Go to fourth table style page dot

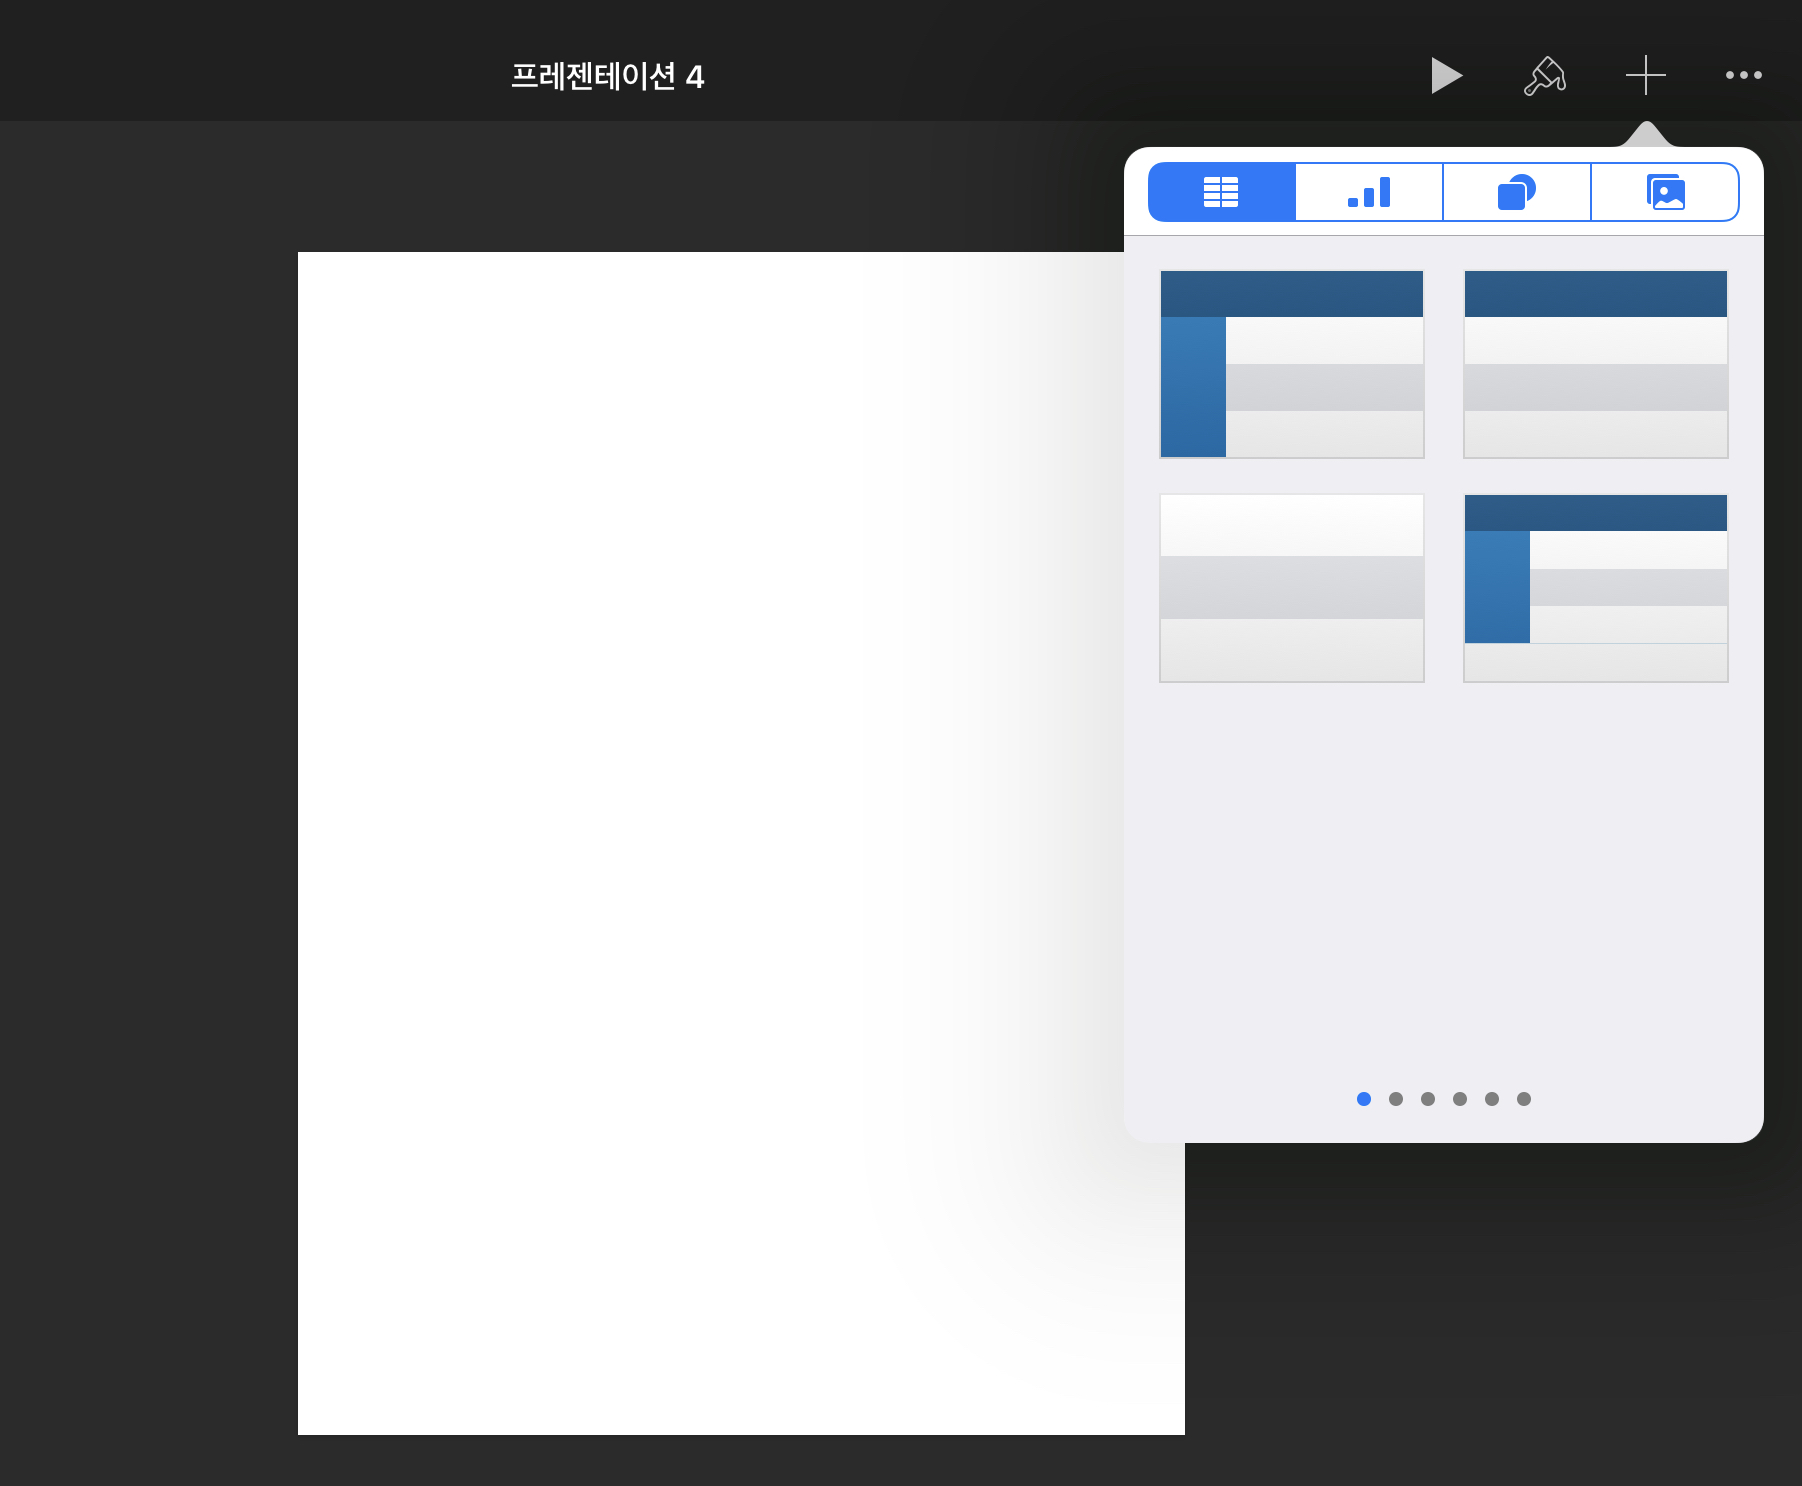(x=1460, y=1099)
